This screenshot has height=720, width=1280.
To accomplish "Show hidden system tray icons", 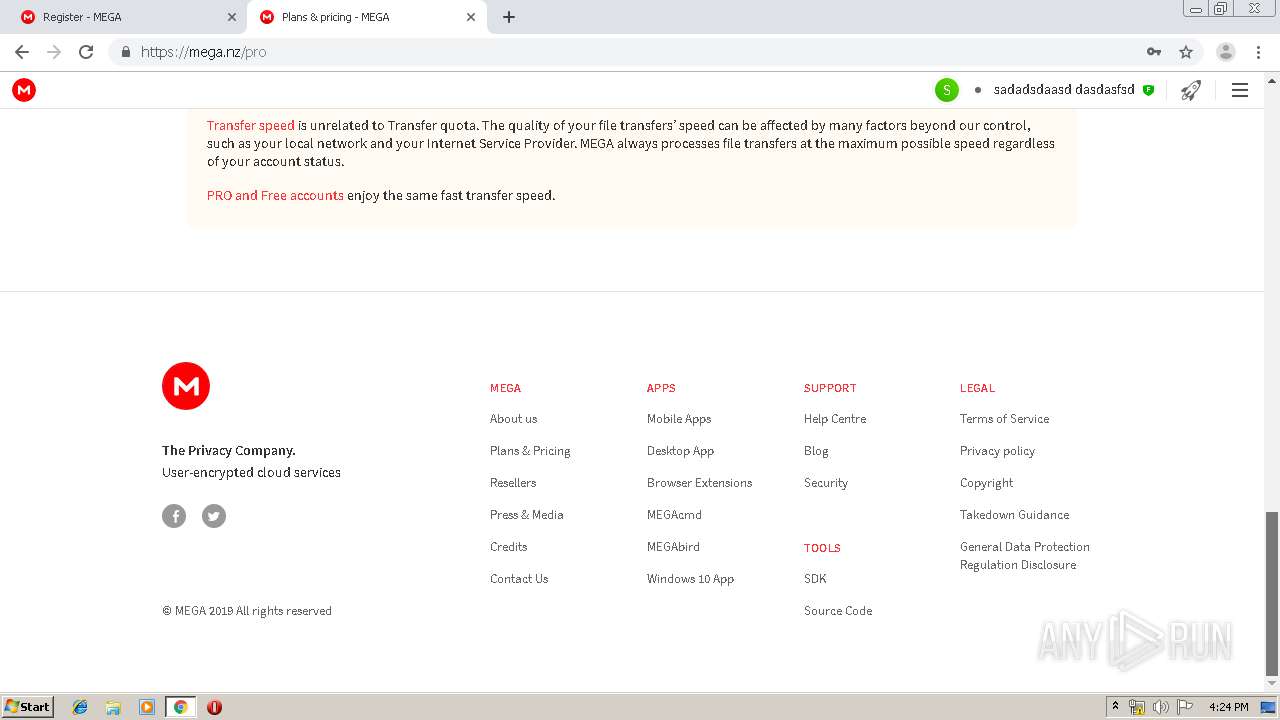I will click(1115, 707).
